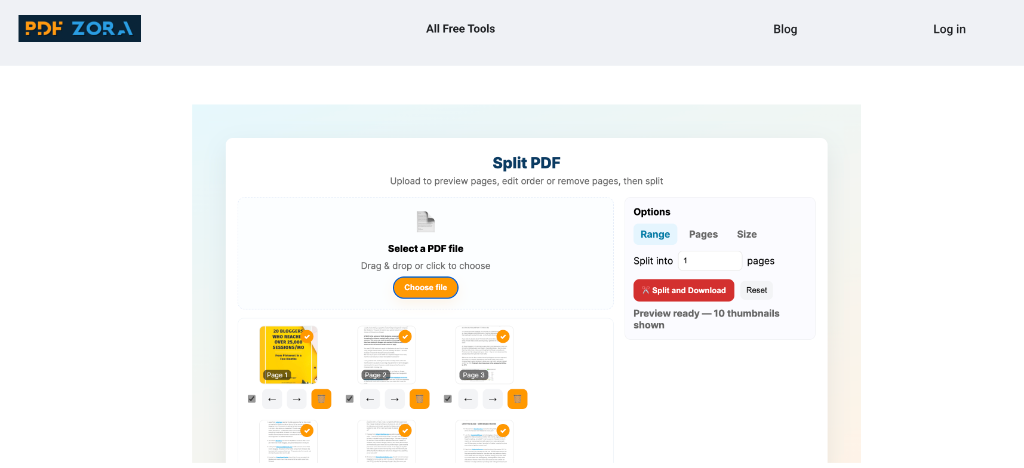Focus the Split into pages number field
Screen dimensions: 1024x468
pos(710,260)
